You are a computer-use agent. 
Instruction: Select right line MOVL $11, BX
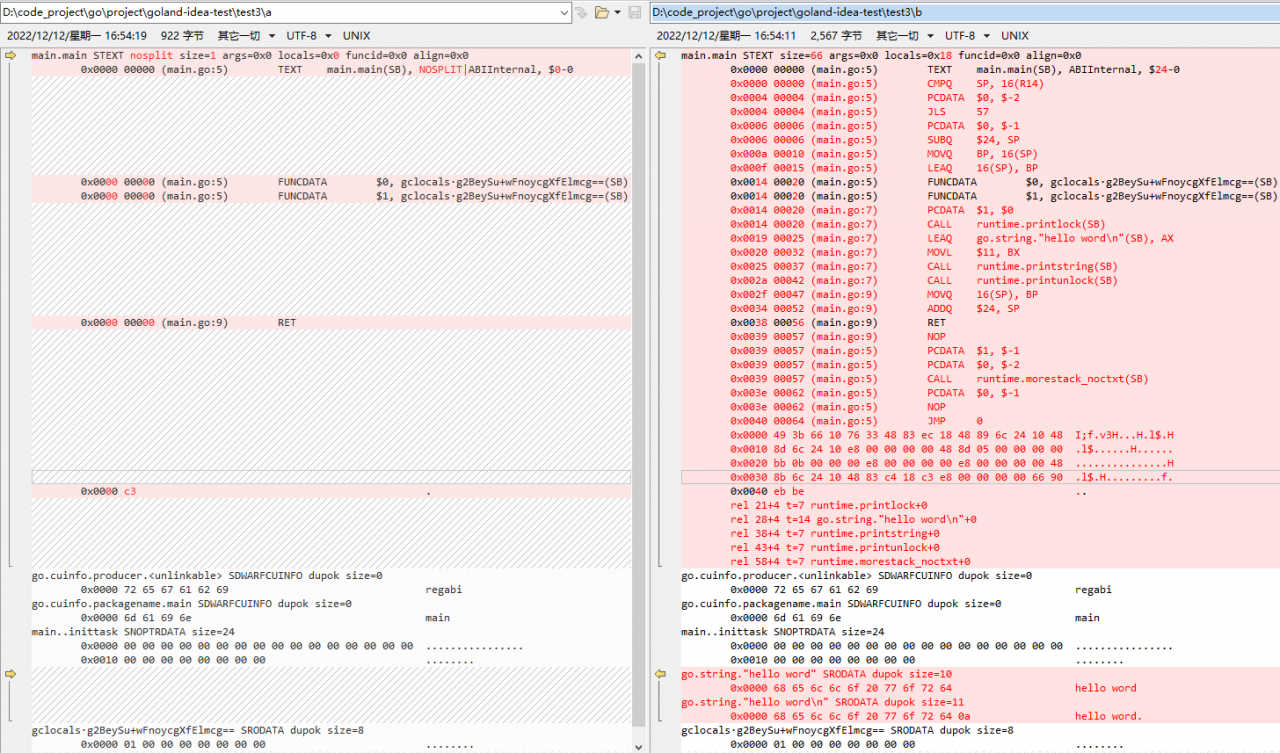coord(978,253)
